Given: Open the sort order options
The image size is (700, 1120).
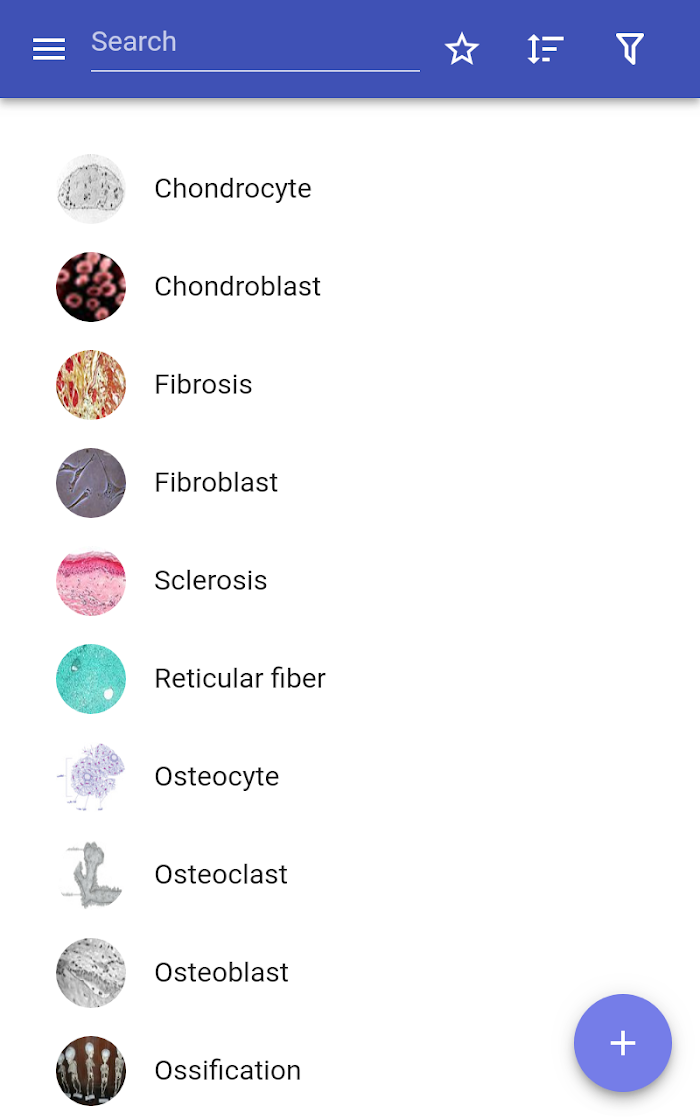Looking at the screenshot, I should [x=545, y=49].
